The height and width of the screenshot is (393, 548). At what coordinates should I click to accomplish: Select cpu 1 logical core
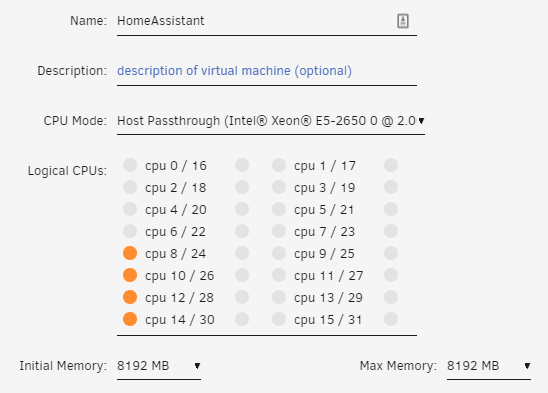click(279, 165)
